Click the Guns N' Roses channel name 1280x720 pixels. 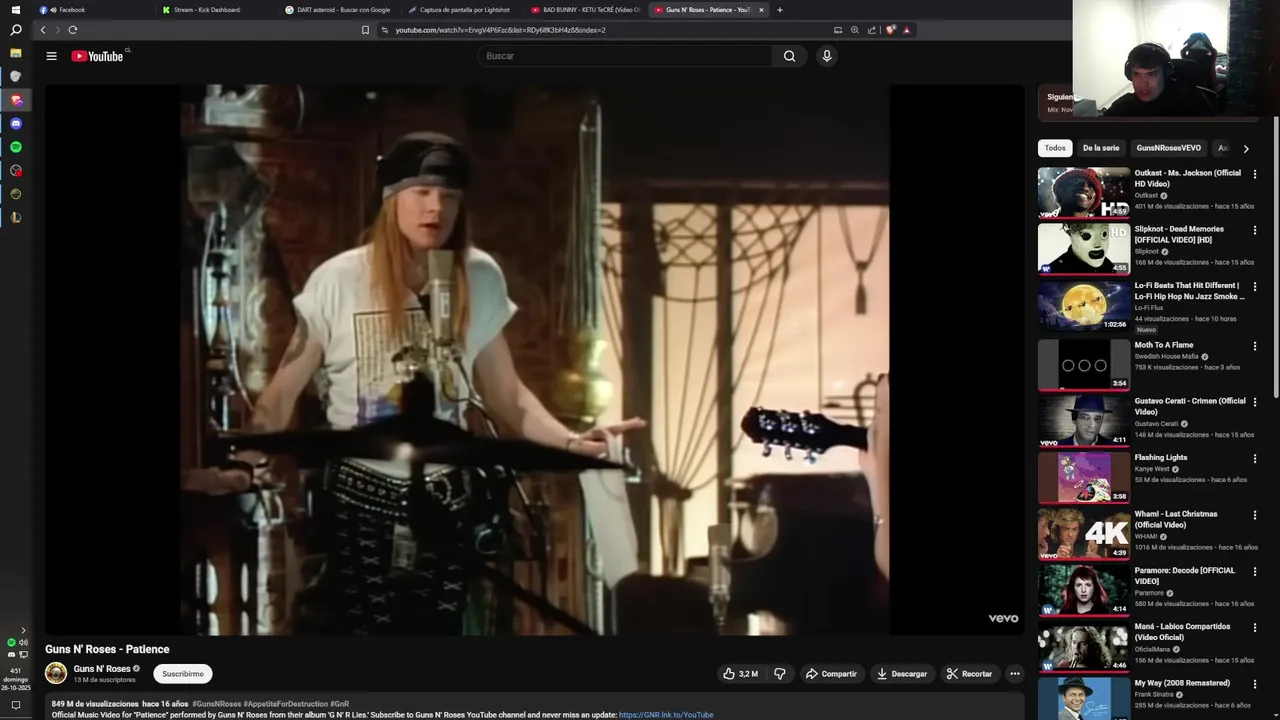pos(102,669)
